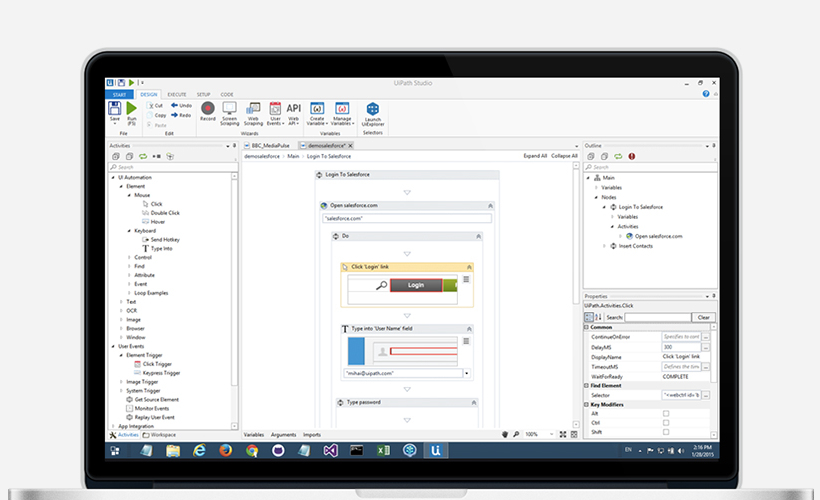Open Firefox from the taskbar
This screenshot has height=500, width=820.
tap(225, 451)
